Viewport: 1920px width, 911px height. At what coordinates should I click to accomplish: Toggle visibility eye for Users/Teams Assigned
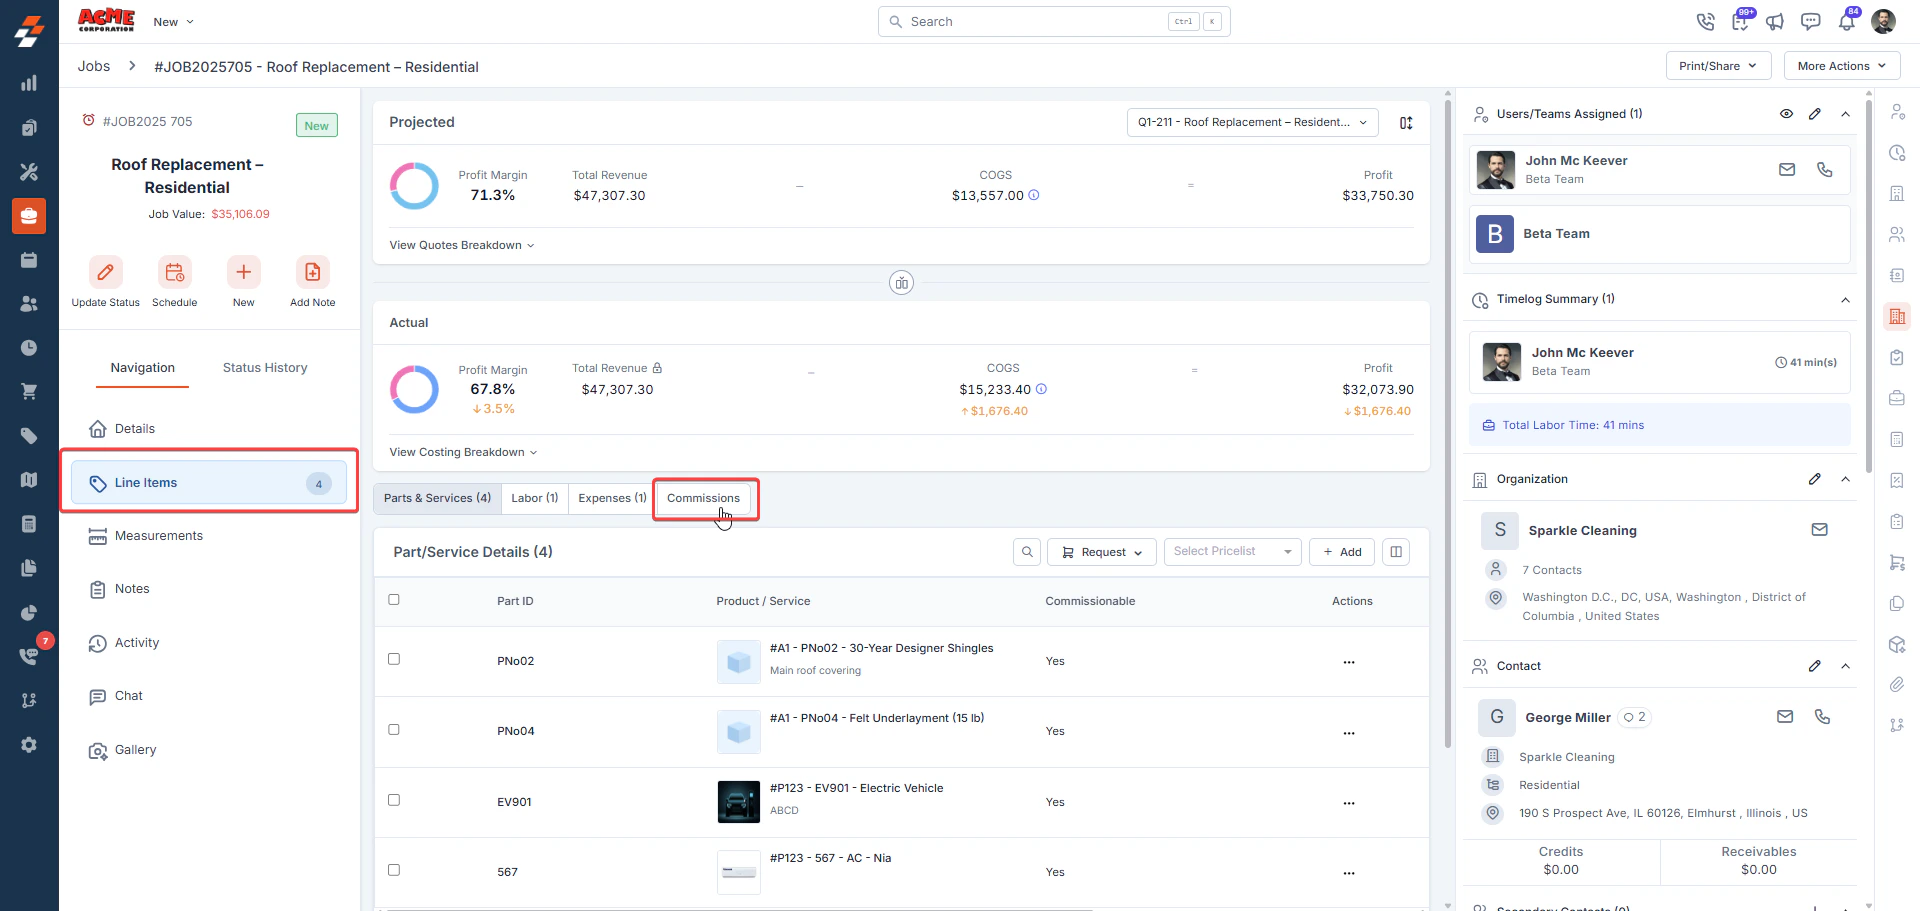[1786, 114]
